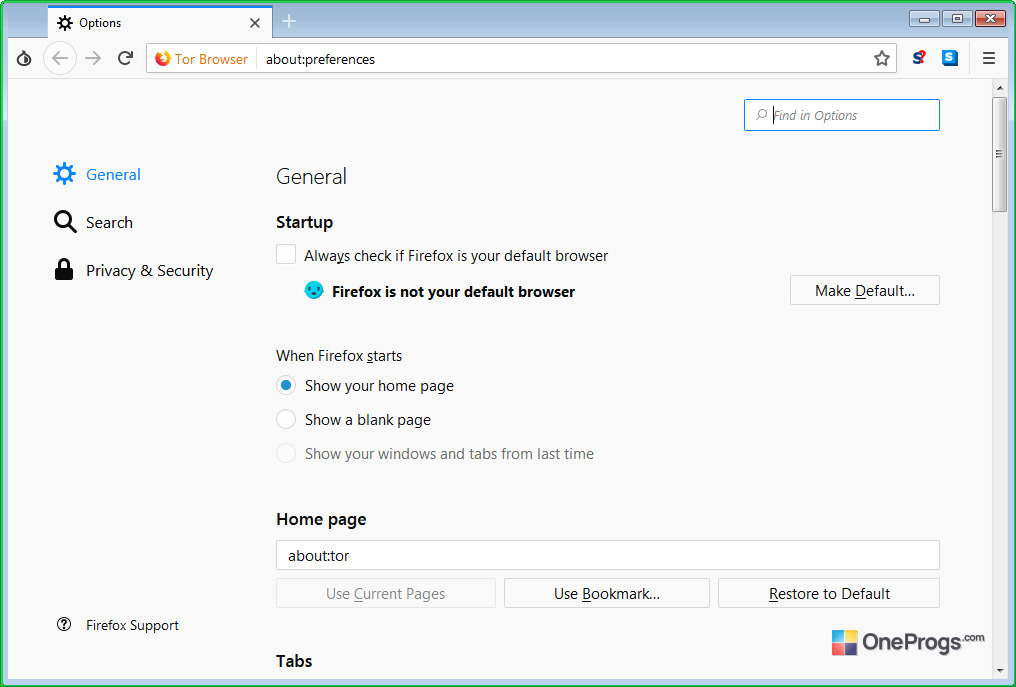Select Show a blank page option
Viewport: 1016px width, 687px height.
286,419
